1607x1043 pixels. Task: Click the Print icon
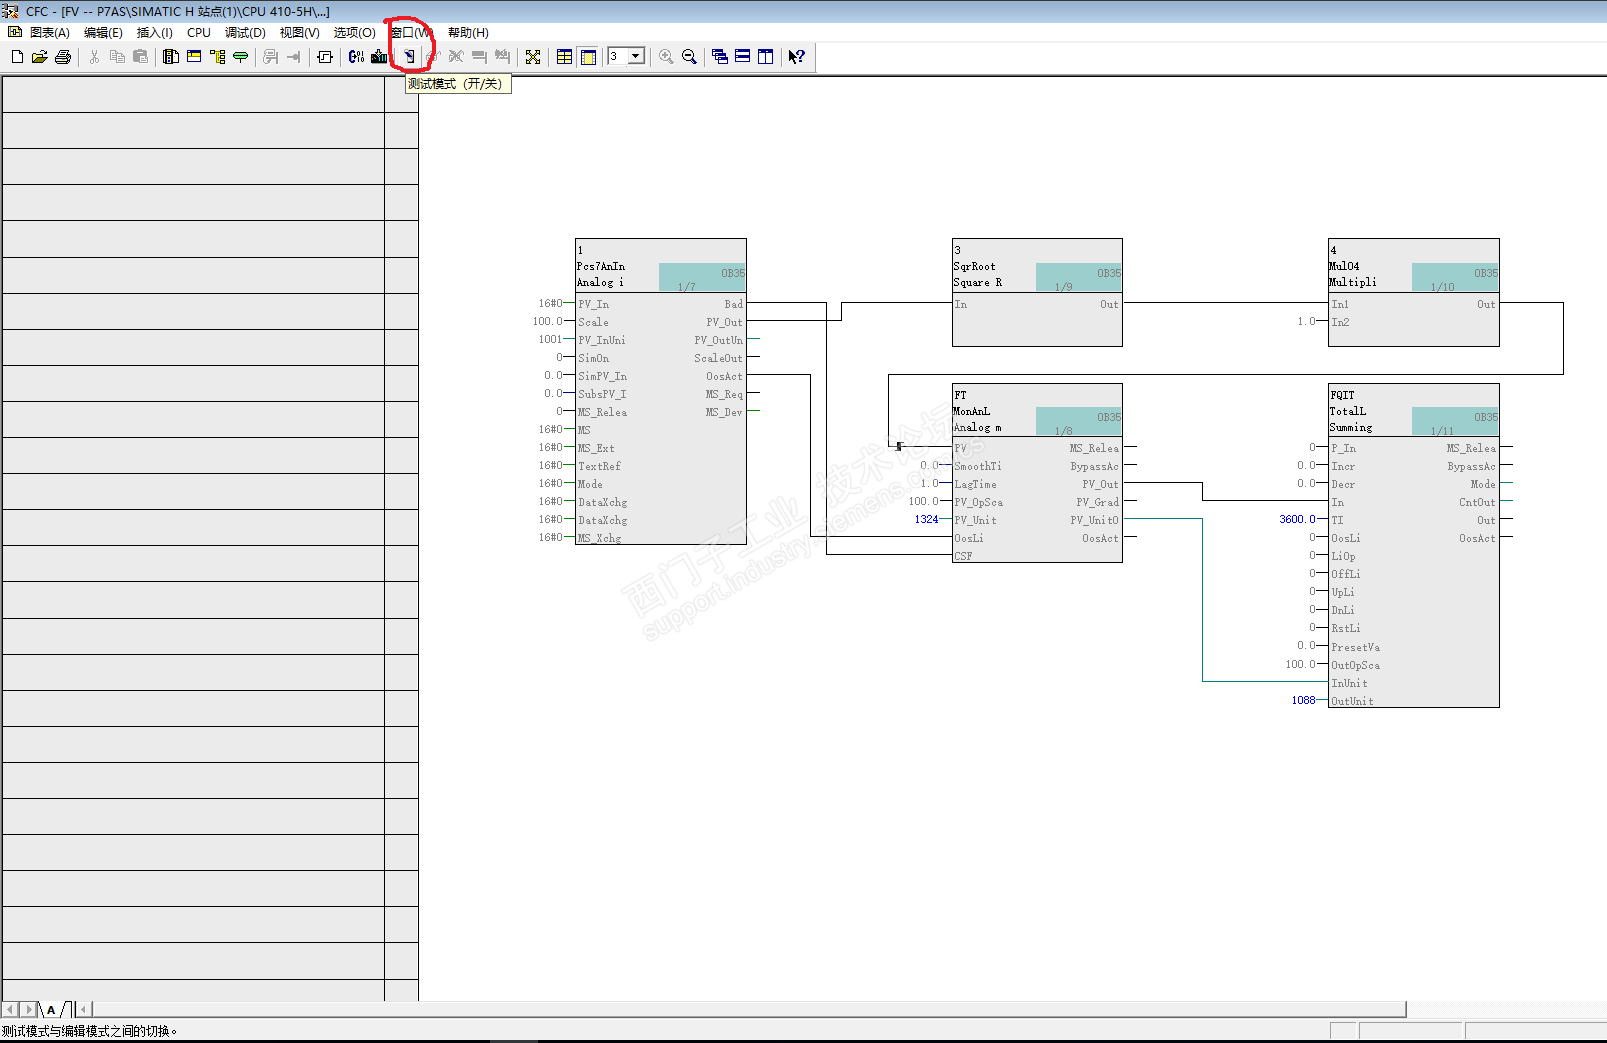tap(62, 57)
